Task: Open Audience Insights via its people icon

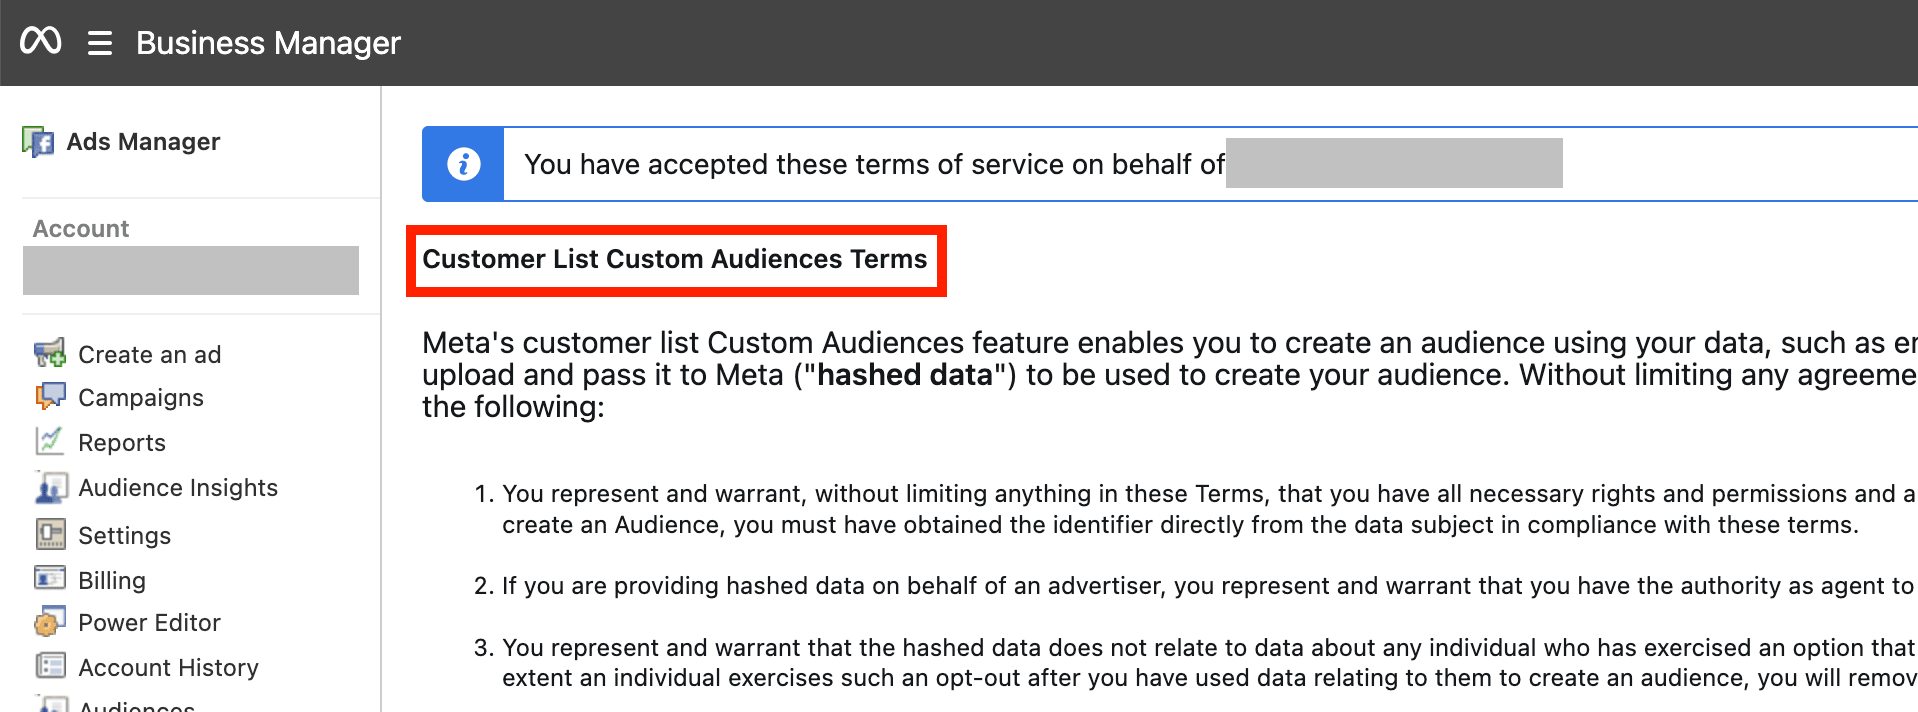Action: click(50, 487)
